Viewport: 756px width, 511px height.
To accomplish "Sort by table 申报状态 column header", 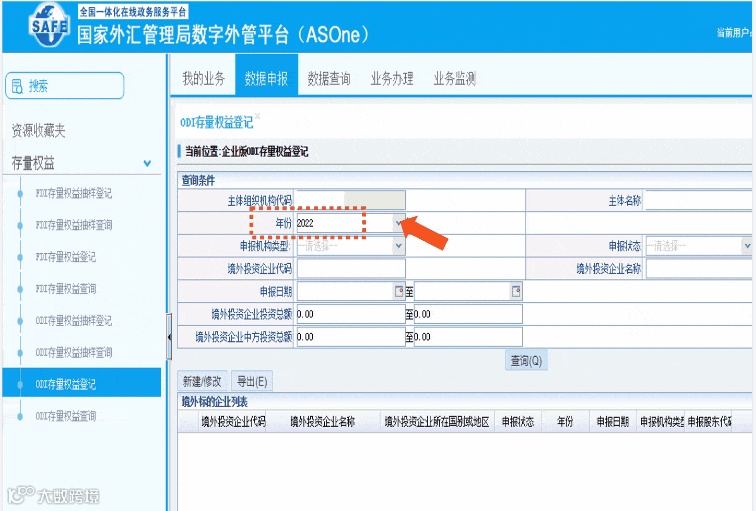I will 518,422.
